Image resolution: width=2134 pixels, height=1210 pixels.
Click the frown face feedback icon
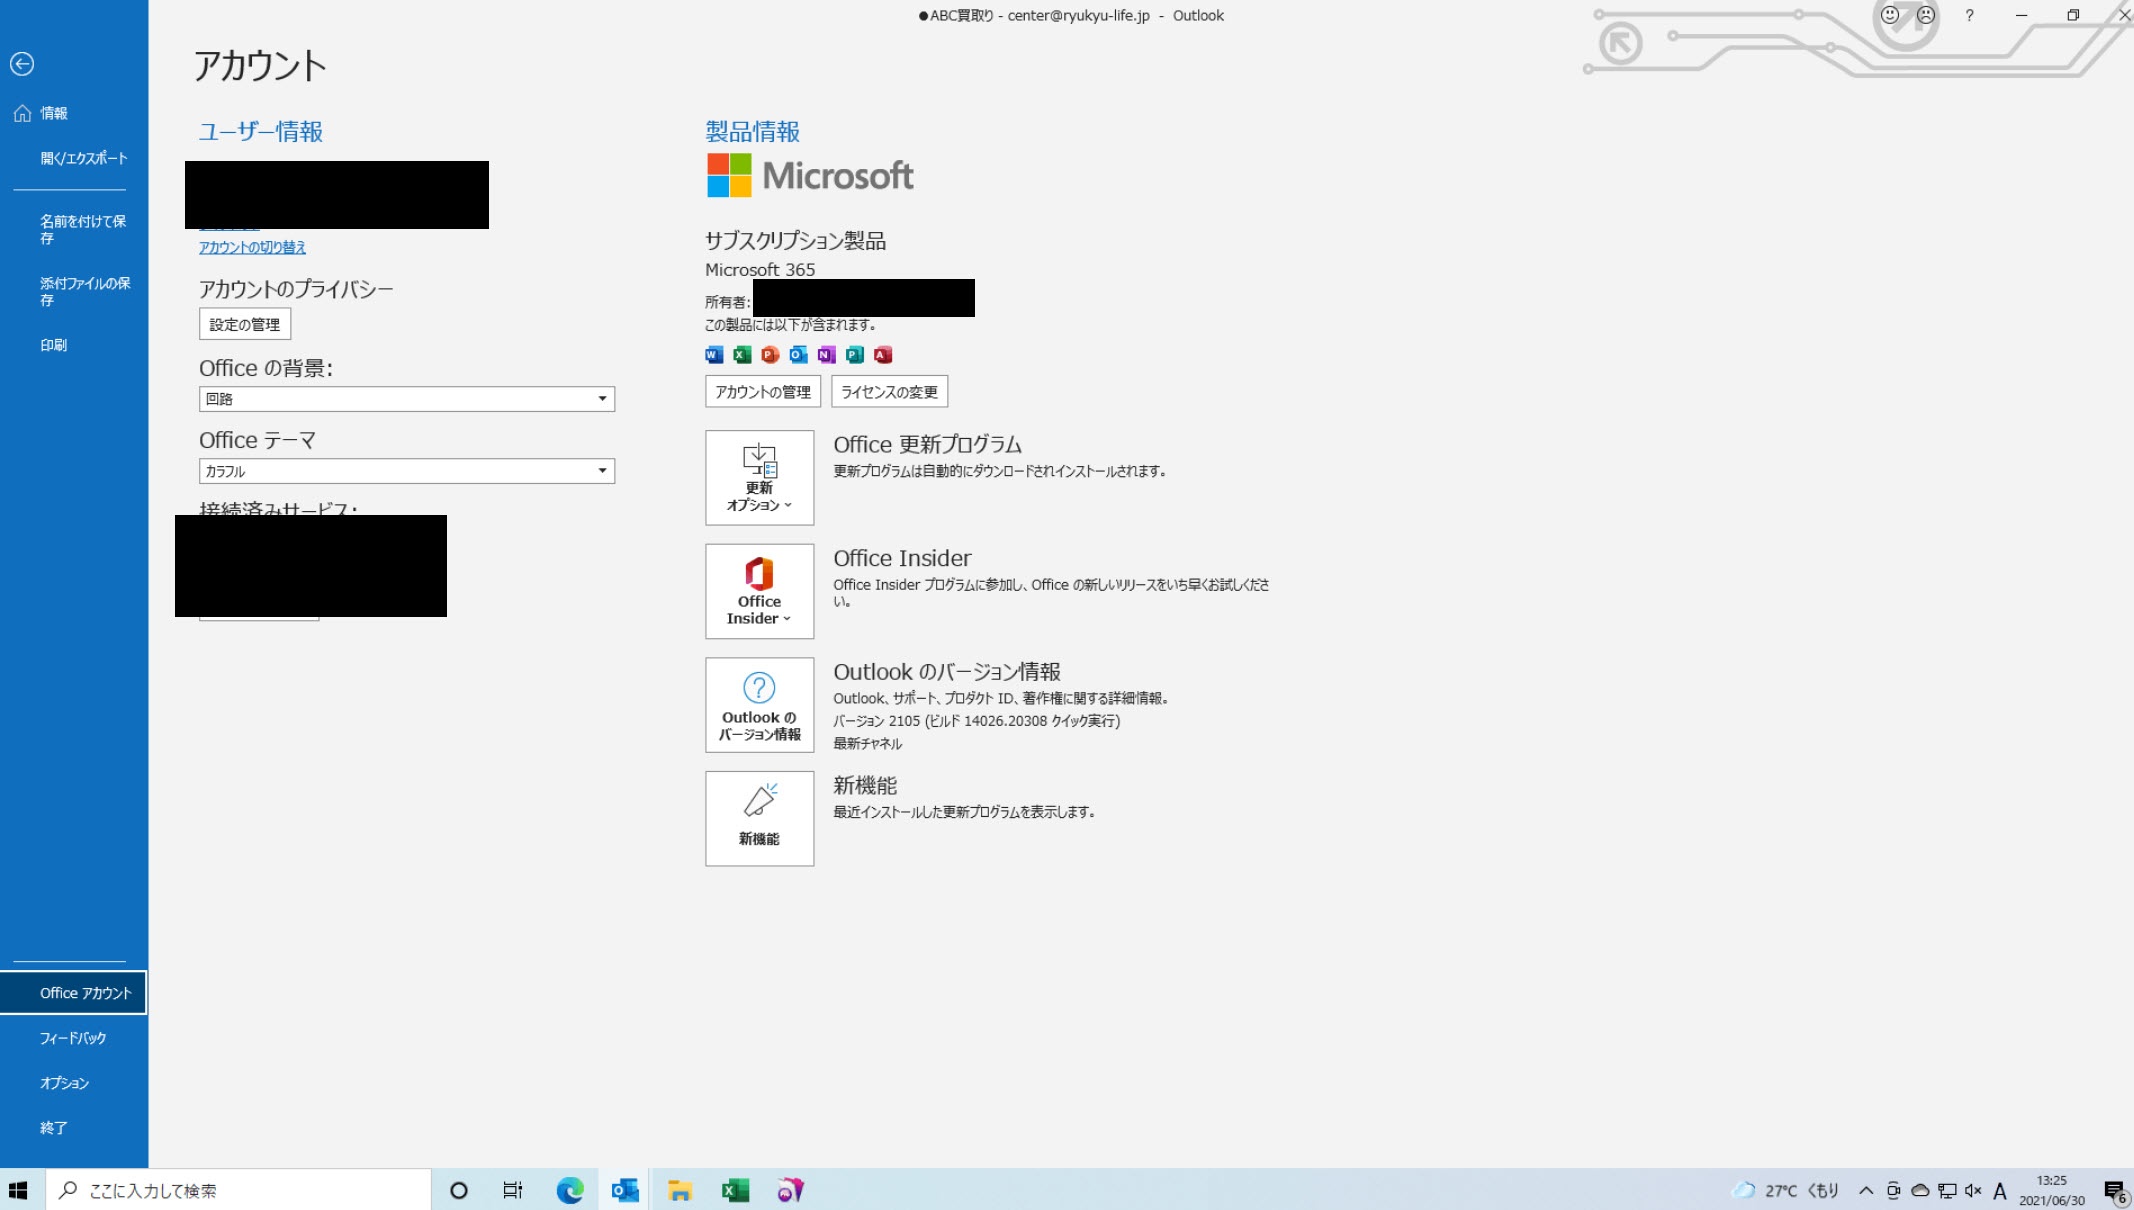1925,15
